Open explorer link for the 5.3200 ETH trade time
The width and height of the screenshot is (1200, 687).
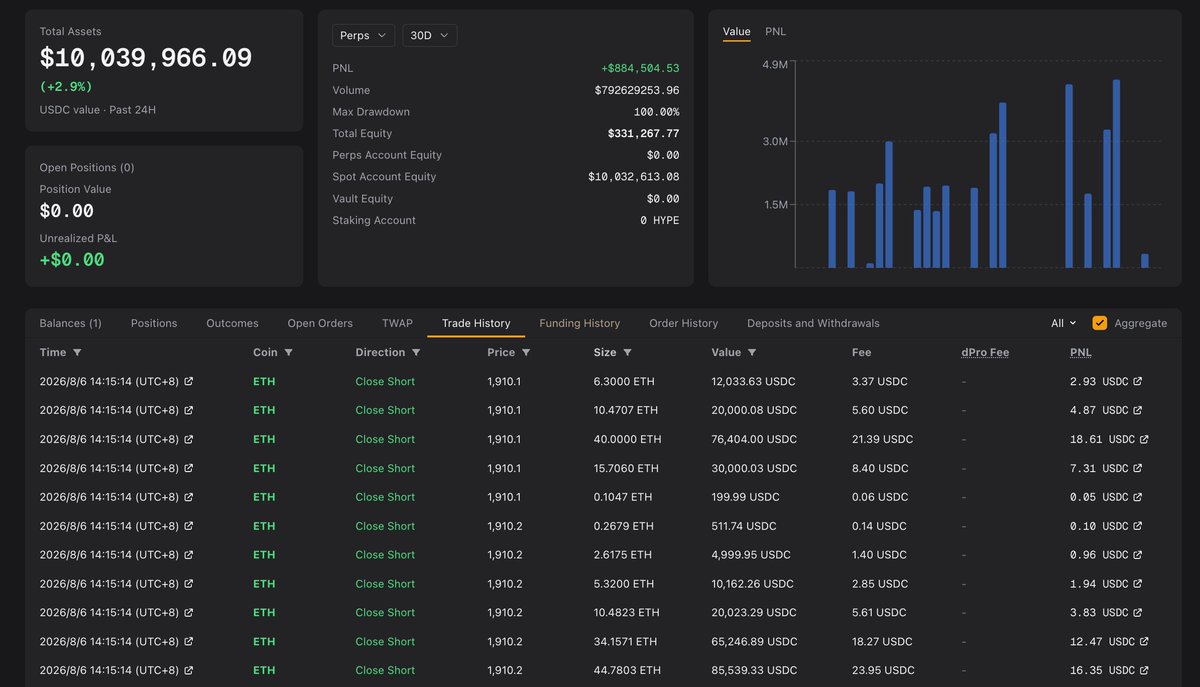pos(189,584)
